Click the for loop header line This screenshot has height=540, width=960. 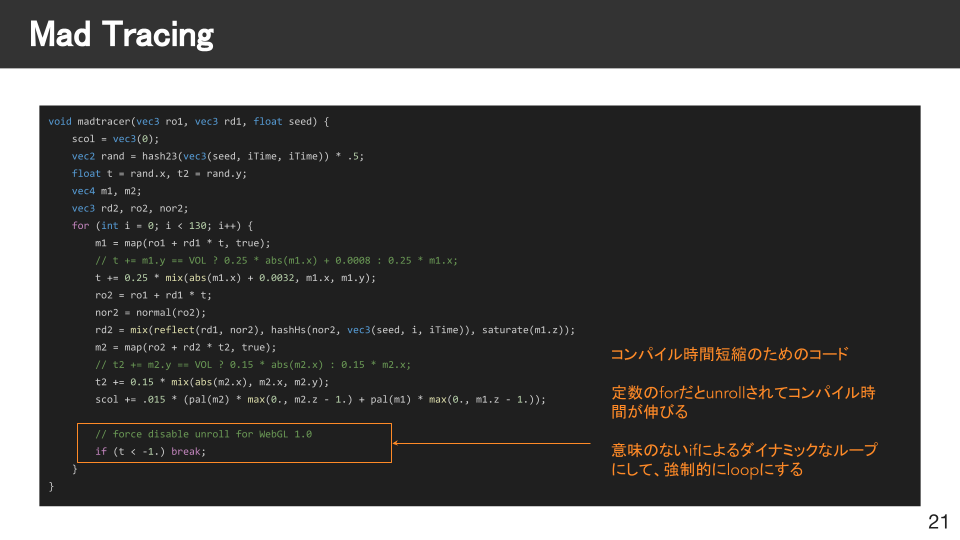click(x=162, y=225)
